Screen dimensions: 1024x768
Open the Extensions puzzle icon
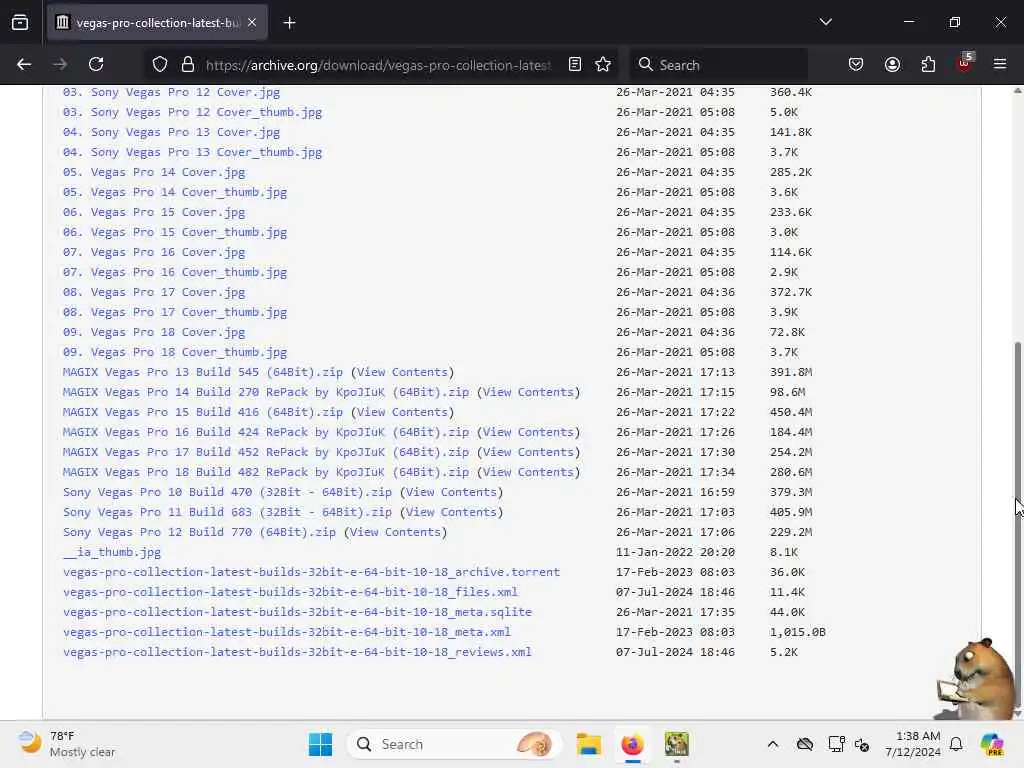(928, 64)
